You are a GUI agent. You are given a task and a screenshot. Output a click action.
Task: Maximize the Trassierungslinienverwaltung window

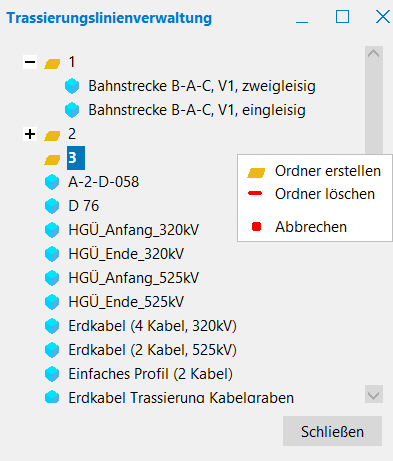[x=342, y=17]
